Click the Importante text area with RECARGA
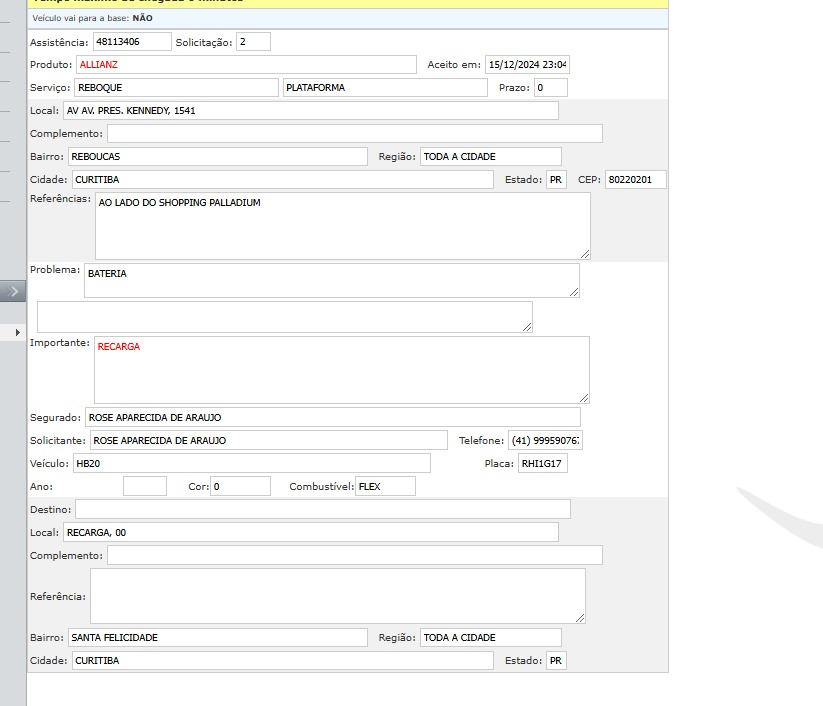This screenshot has height=706, width=823. (x=341, y=370)
